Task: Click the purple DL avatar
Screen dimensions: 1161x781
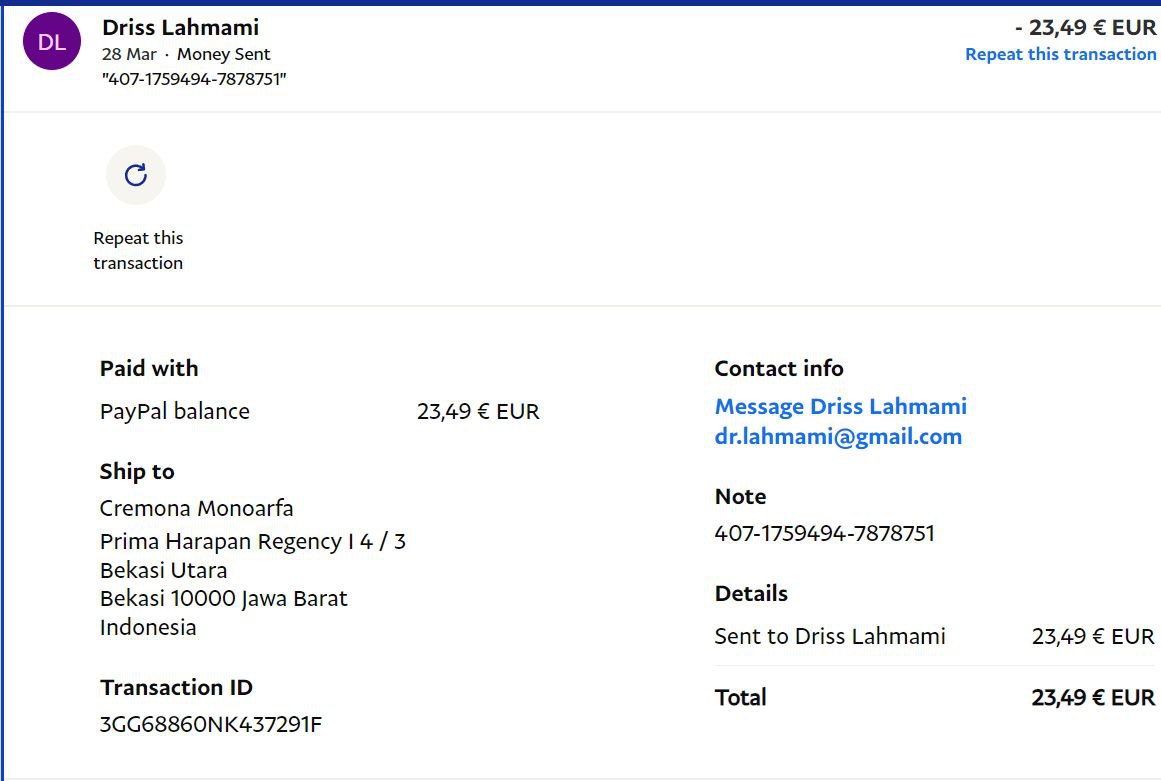Action: (52, 41)
